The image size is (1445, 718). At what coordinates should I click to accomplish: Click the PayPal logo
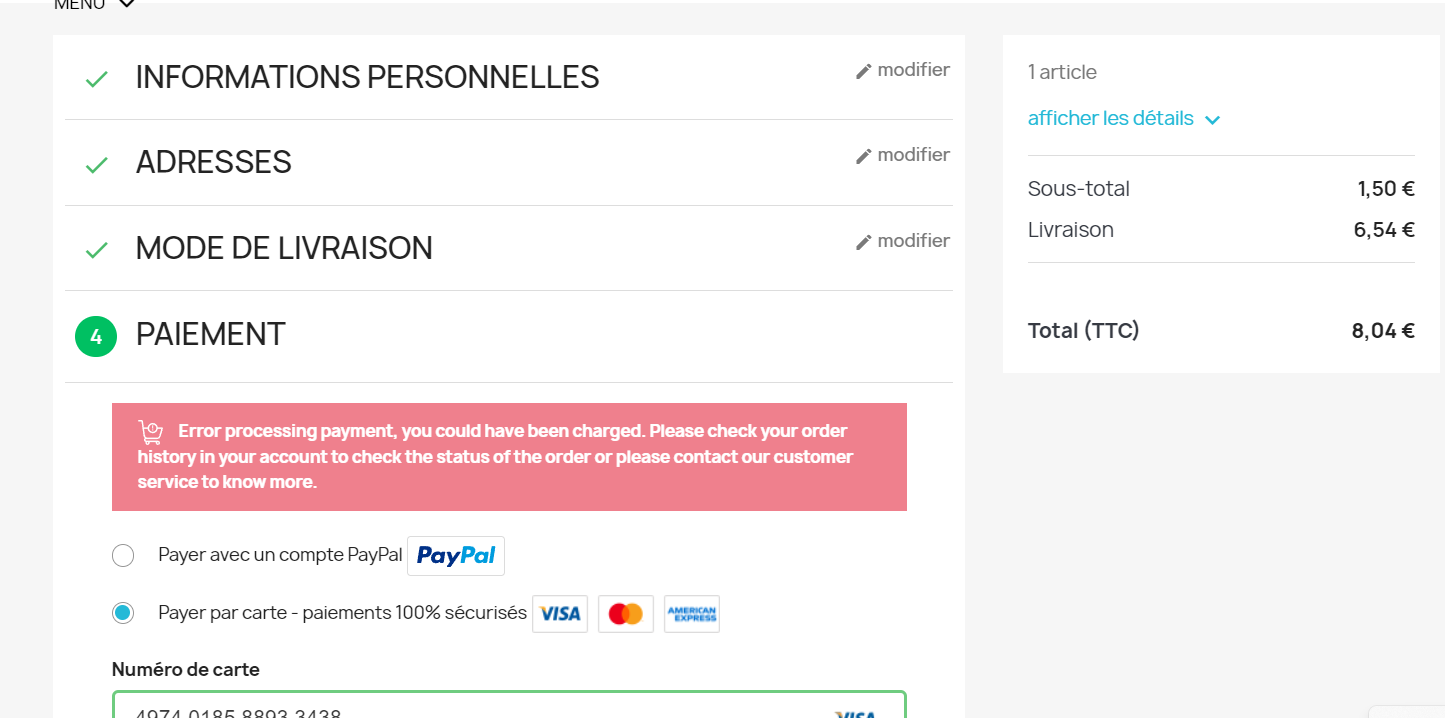click(456, 556)
